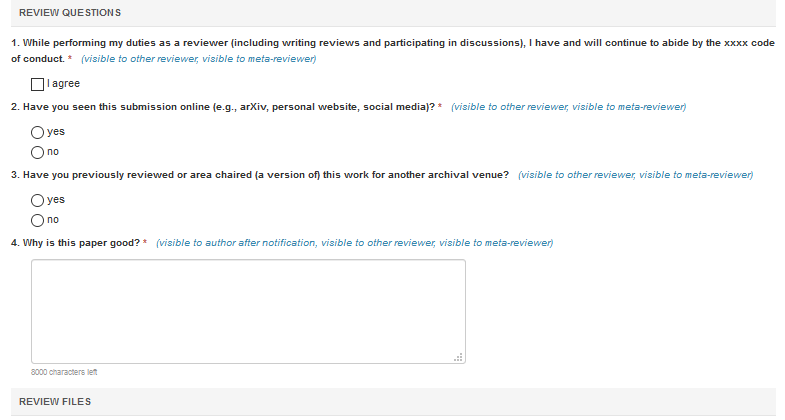This screenshot has height=420, width=785.
Task: Click the "I agree" label text
Action: pos(64,84)
